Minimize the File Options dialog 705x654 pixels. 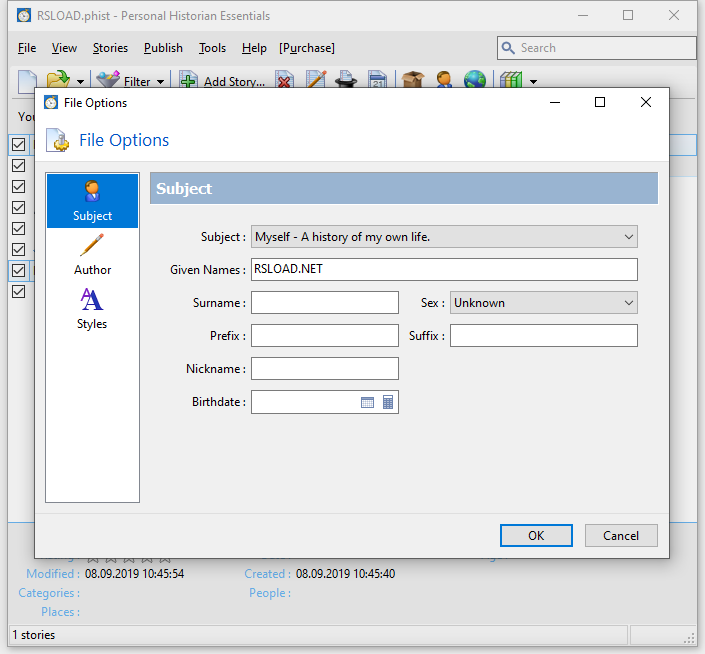click(x=555, y=102)
